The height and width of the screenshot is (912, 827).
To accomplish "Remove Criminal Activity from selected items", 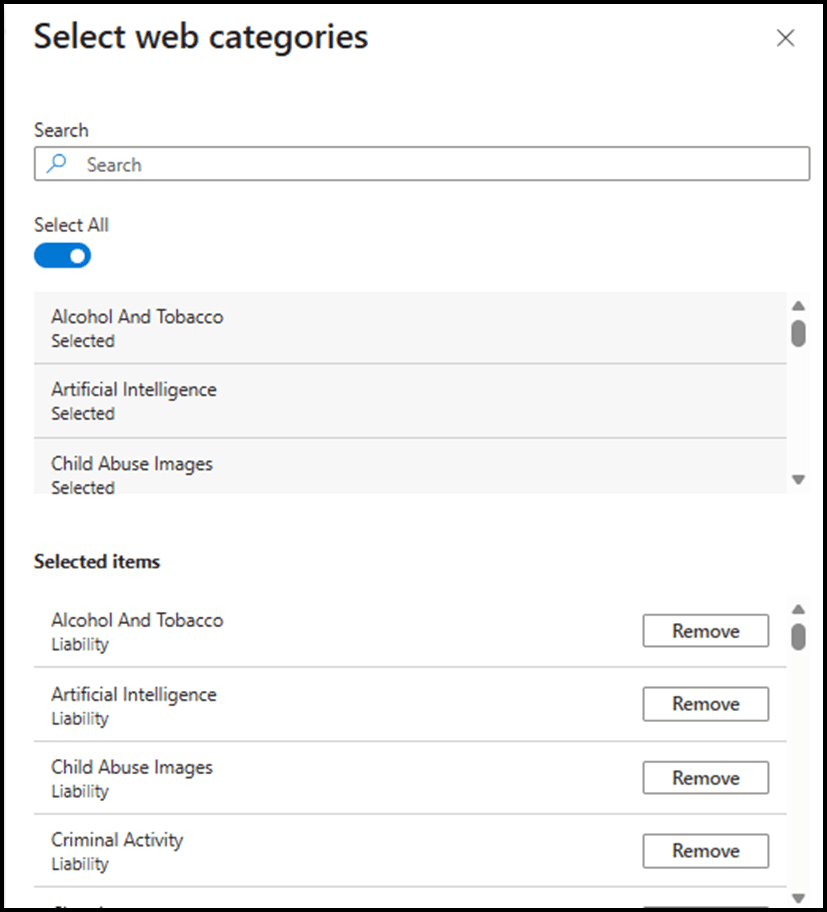I will (705, 851).
